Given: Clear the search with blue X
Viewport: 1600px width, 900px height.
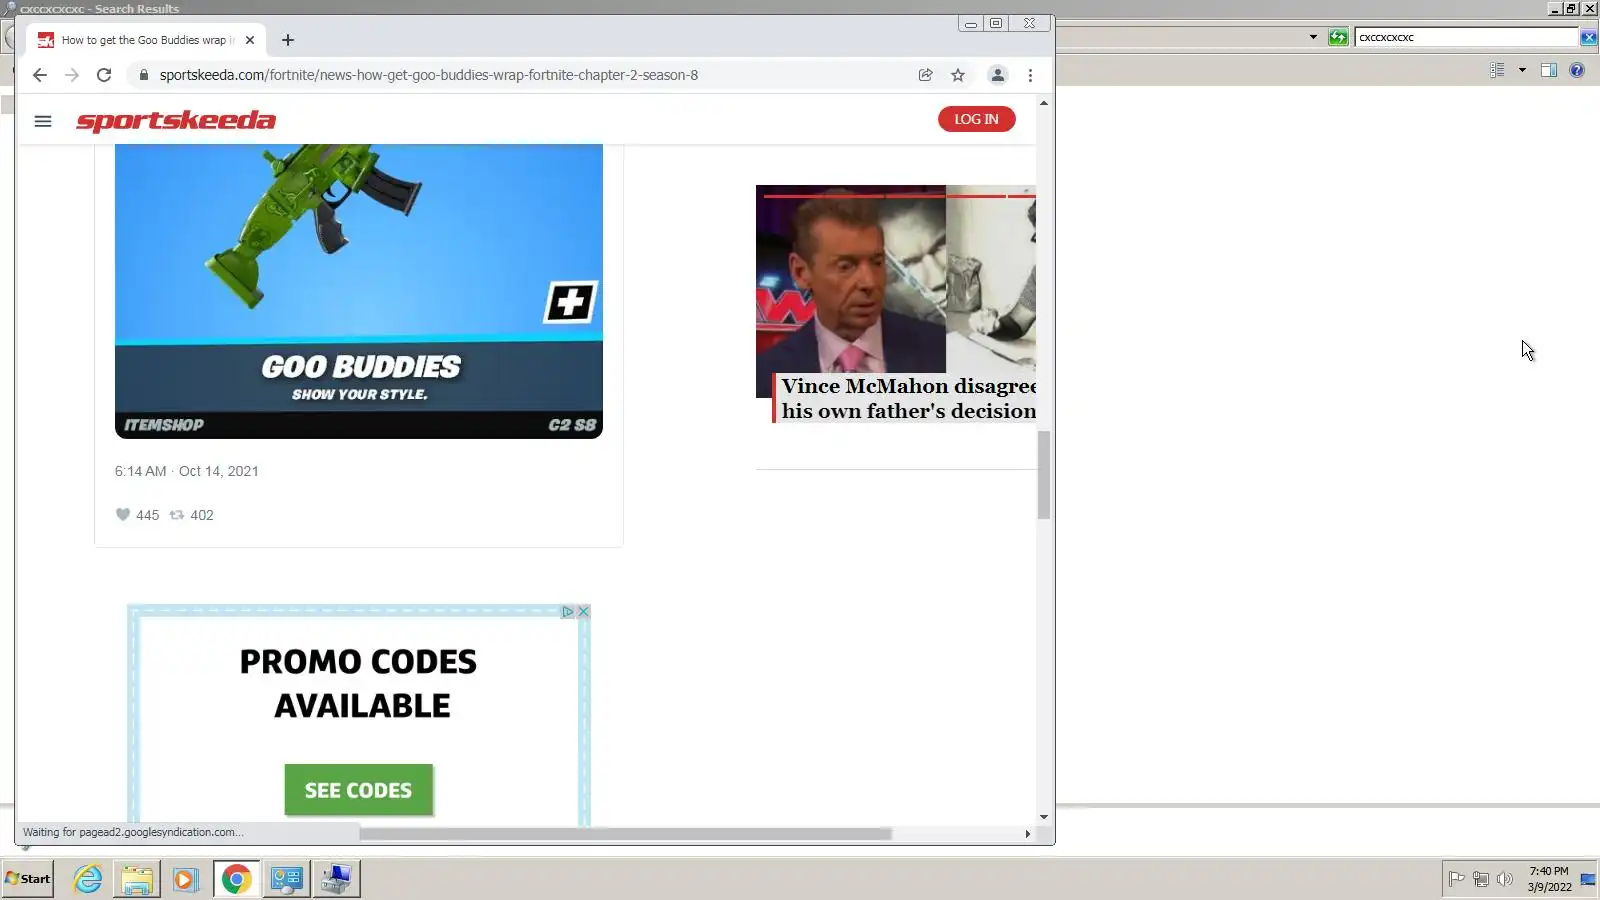Looking at the screenshot, I should point(1588,37).
